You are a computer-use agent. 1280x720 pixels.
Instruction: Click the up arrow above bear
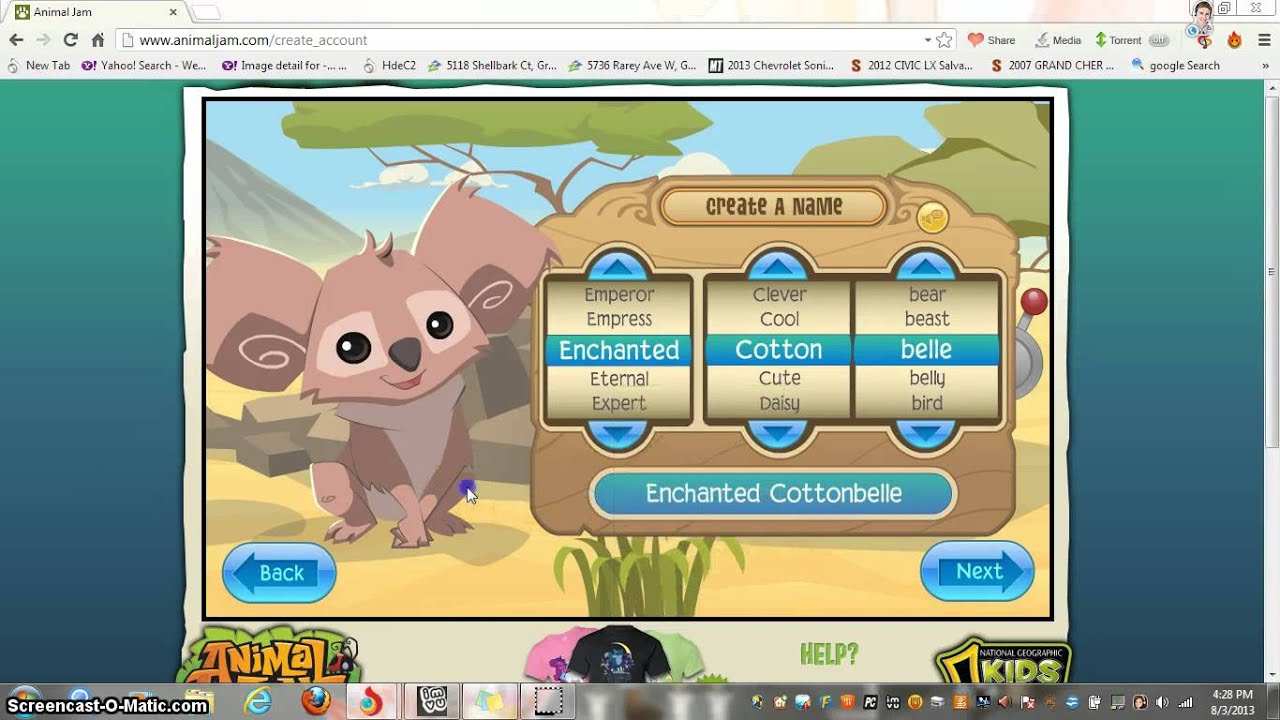pyautogui.click(x=926, y=266)
